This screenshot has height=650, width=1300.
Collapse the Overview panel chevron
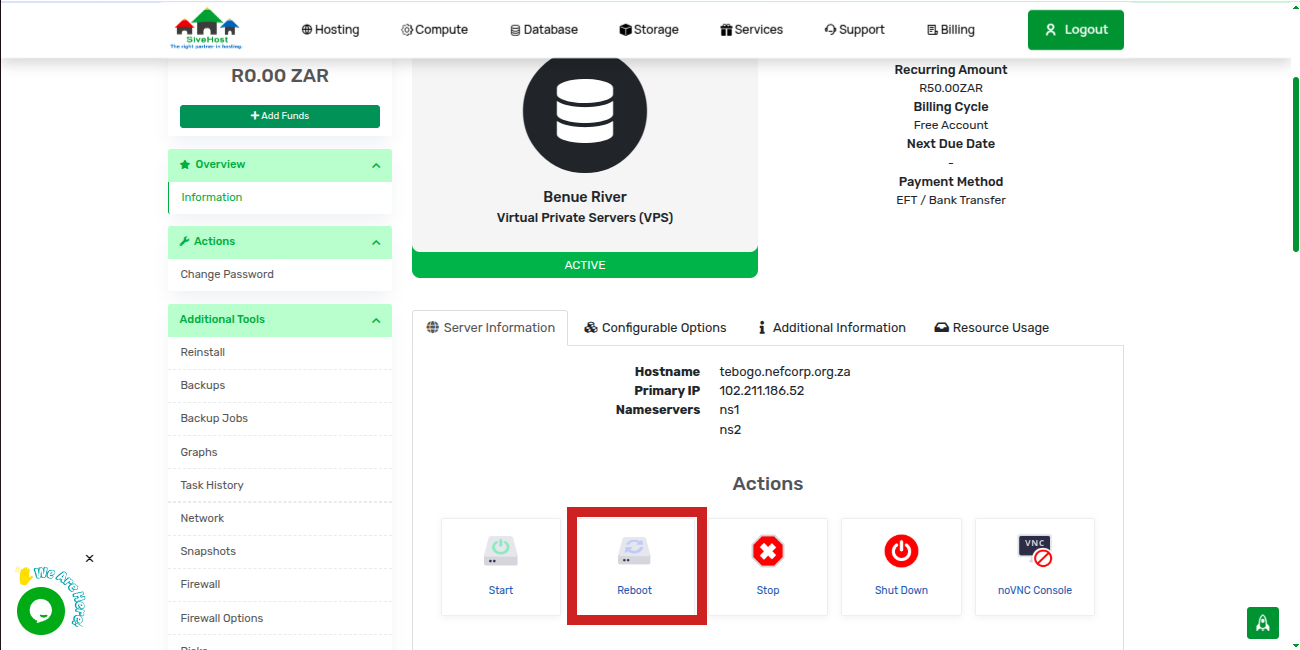(x=376, y=166)
